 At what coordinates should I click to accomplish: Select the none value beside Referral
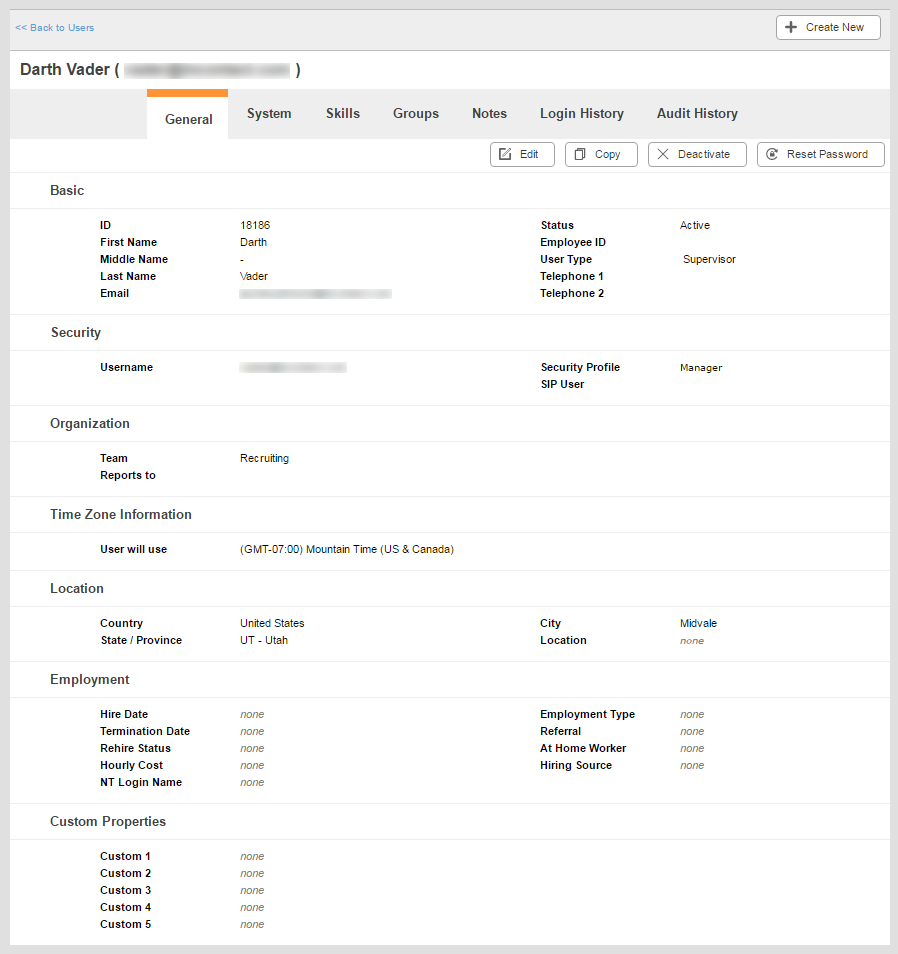[x=692, y=731]
